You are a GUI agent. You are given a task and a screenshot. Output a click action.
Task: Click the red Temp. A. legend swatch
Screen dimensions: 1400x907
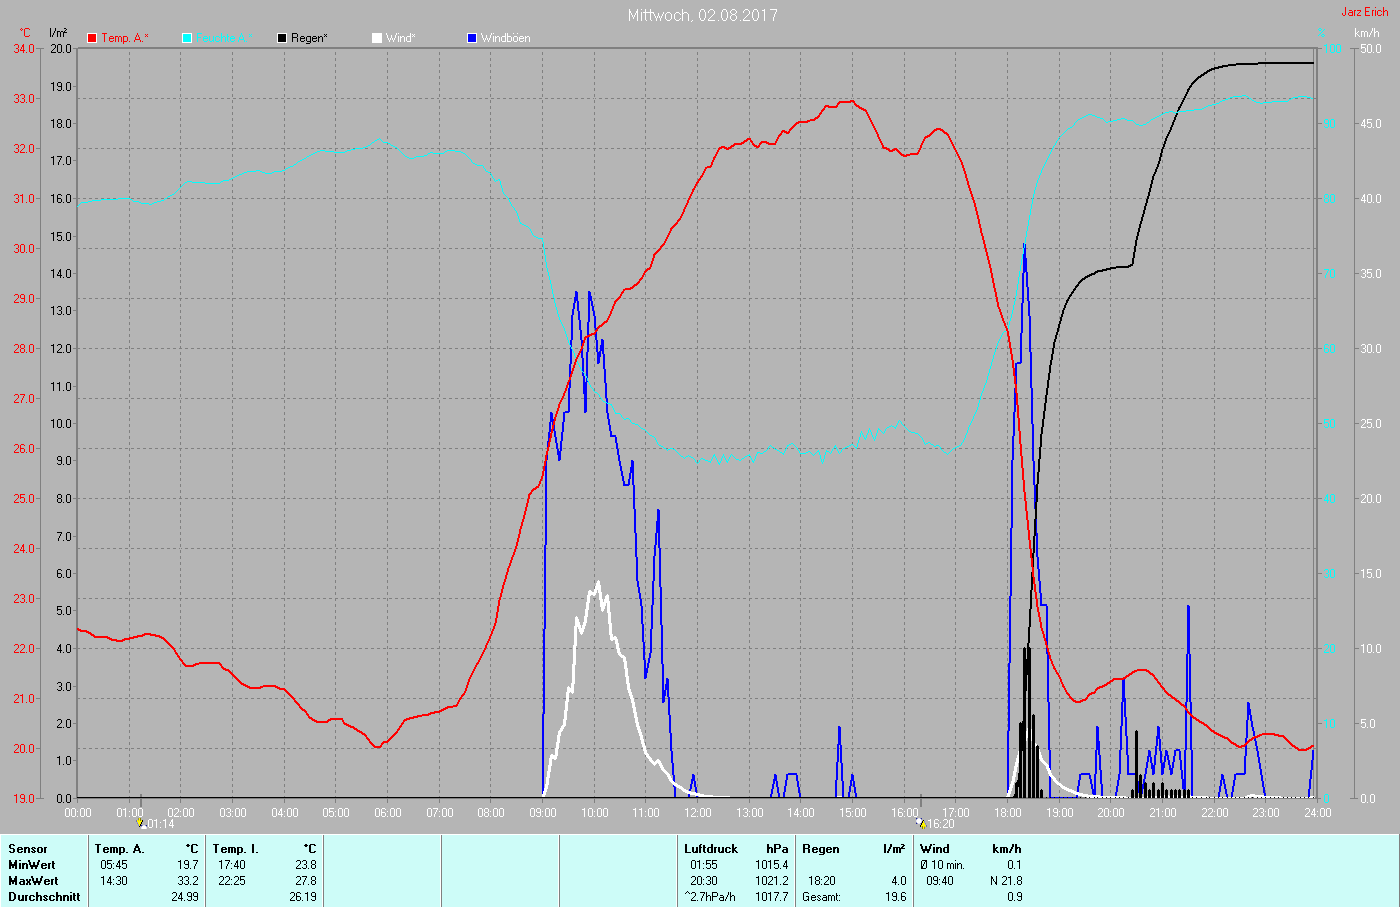tap(92, 38)
